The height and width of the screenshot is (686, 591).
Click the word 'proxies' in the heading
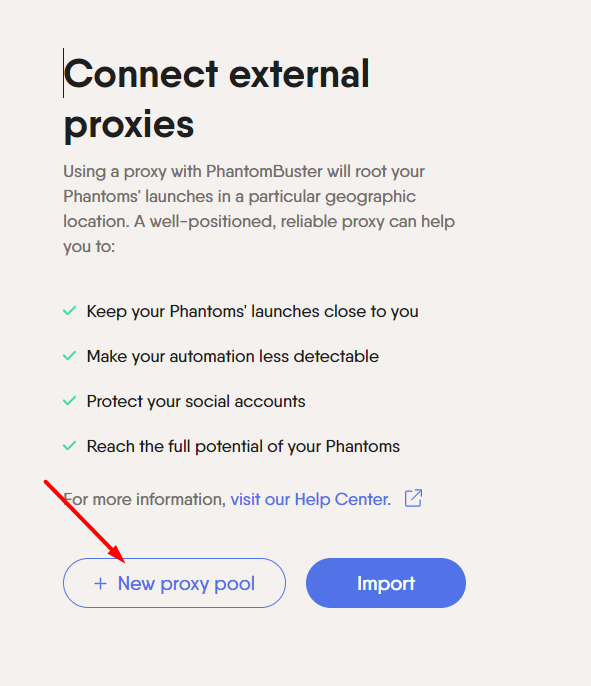coord(129,124)
